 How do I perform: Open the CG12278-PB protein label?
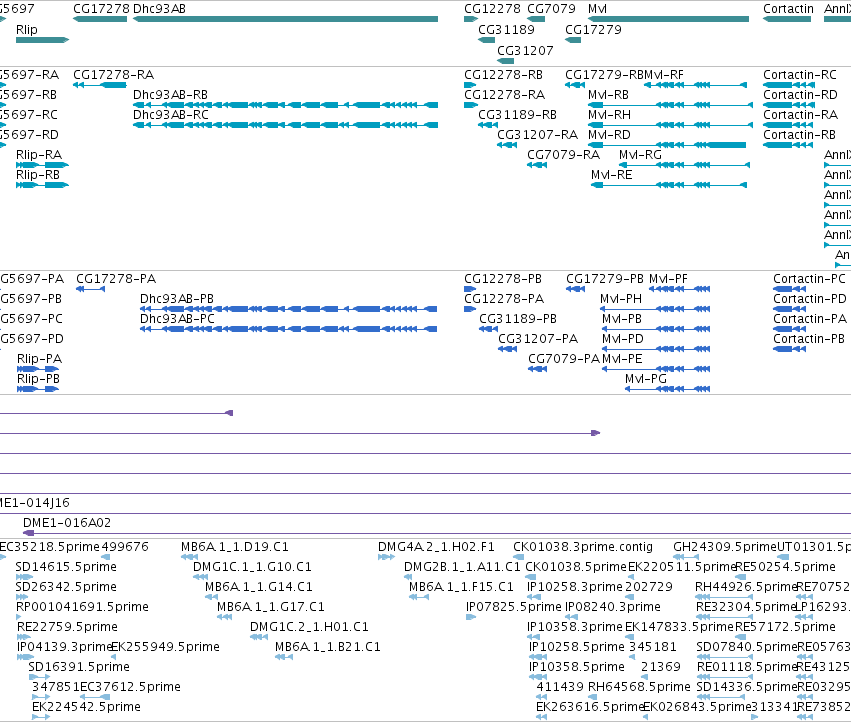point(503,278)
